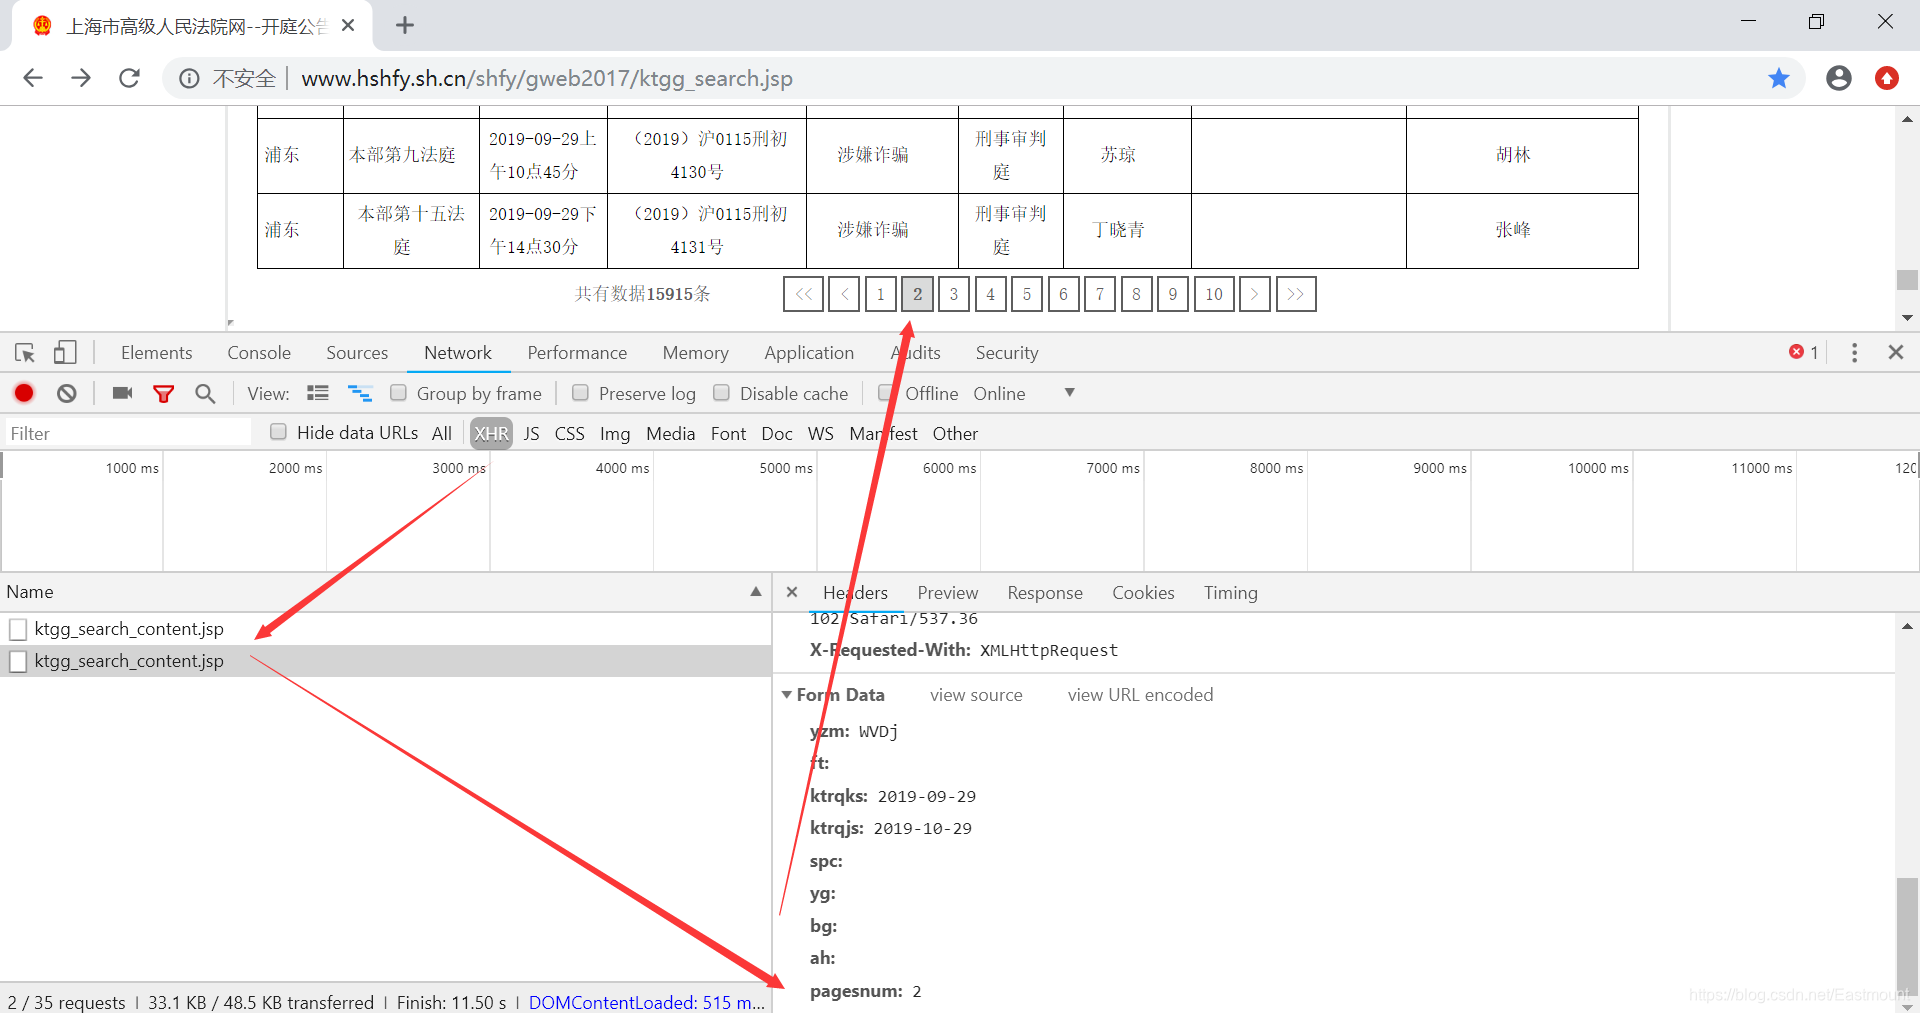This screenshot has height=1013, width=1920.
Task: Collapse the Form Data section
Action: point(787,694)
